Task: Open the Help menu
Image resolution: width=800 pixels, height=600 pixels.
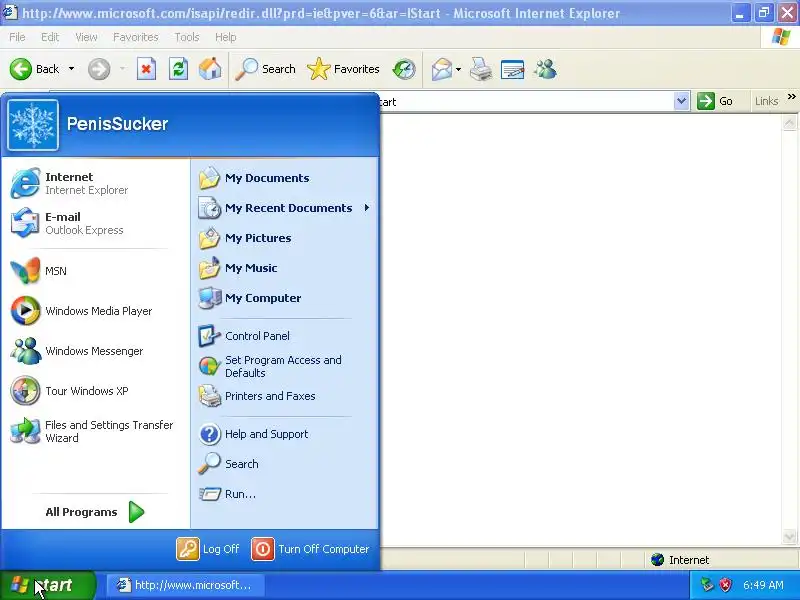Action: tap(226, 37)
